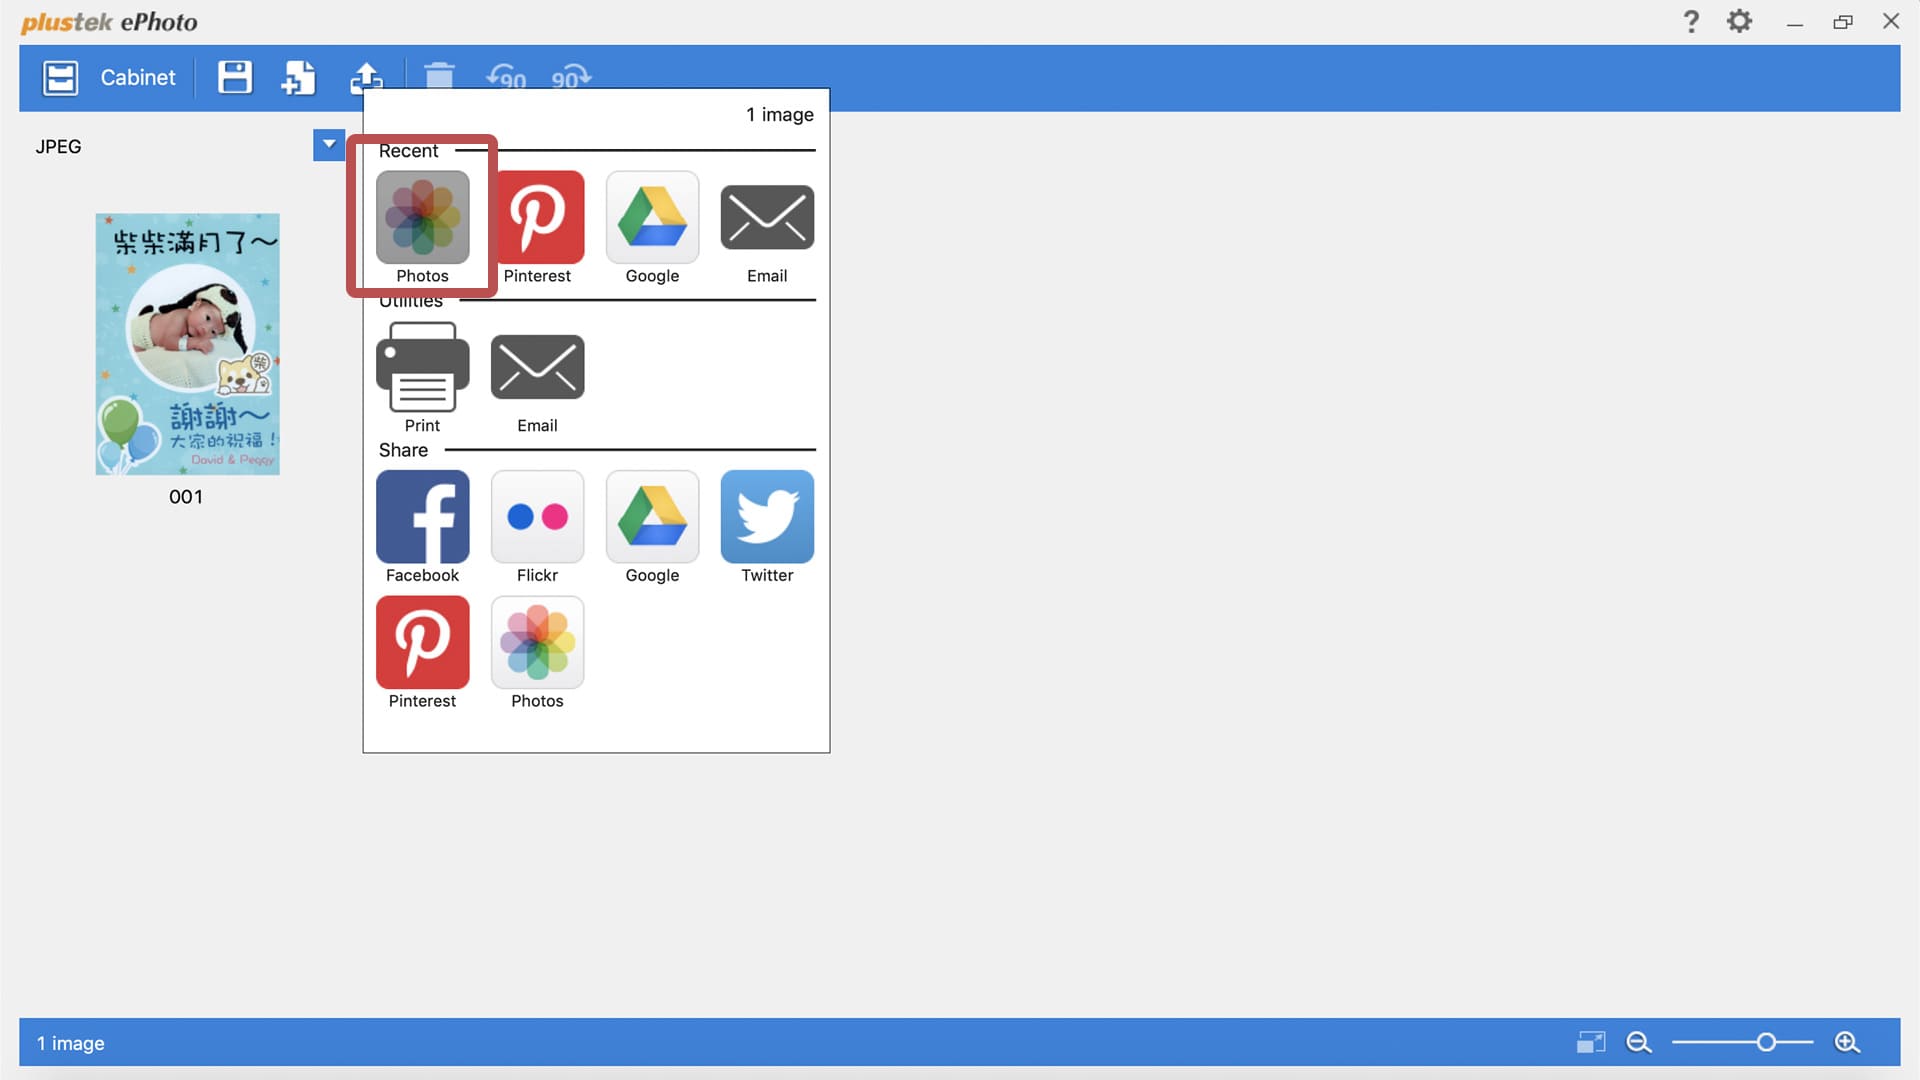The width and height of the screenshot is (1920, 1080).
Task: Choose Google Drive under Recent
Action: pos(652,227)
